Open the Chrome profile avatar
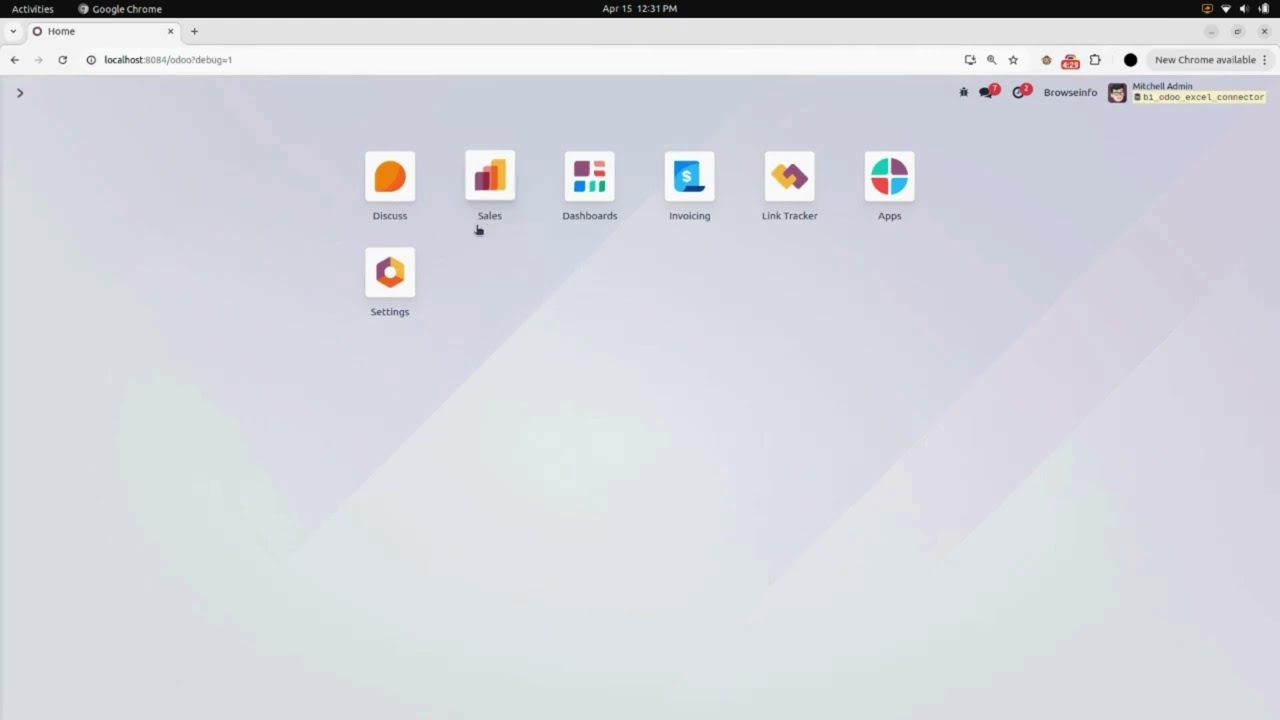 click(x=1130, y=60)
